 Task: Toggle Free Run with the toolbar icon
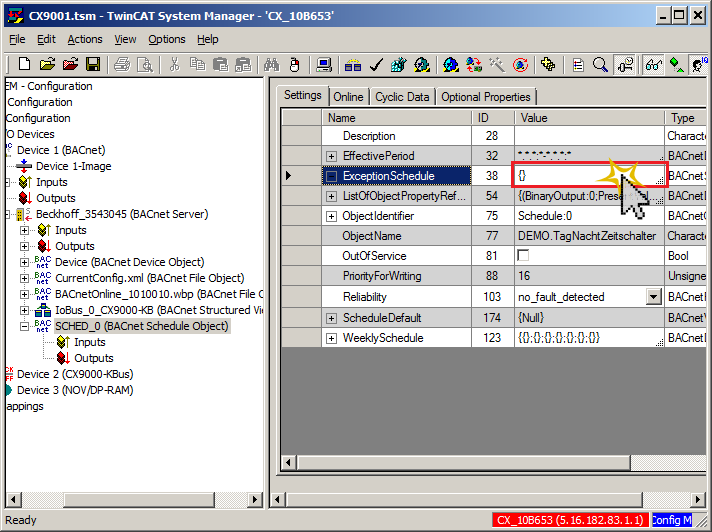pos(520,65)
